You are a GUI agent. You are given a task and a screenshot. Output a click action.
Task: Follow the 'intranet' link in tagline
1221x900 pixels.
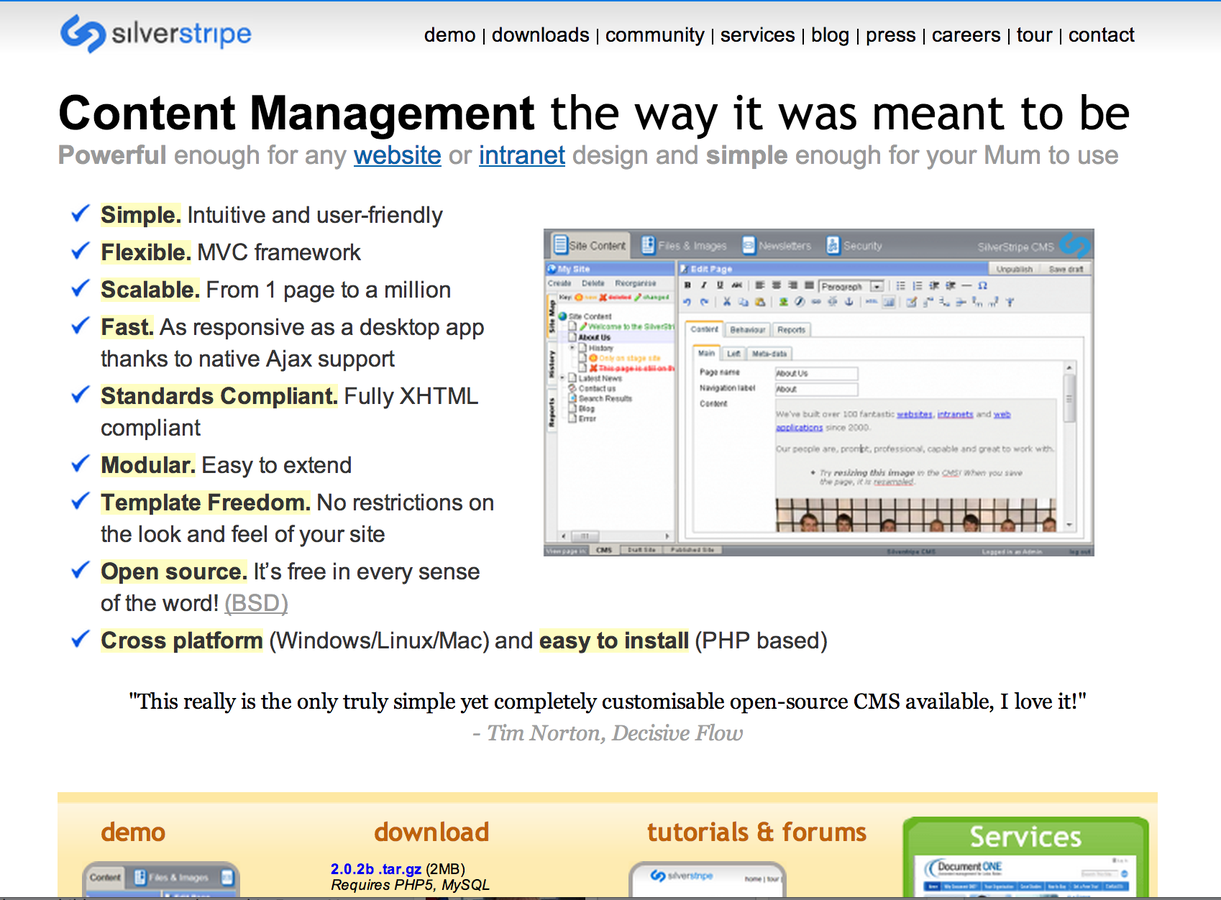coord(522,156)
